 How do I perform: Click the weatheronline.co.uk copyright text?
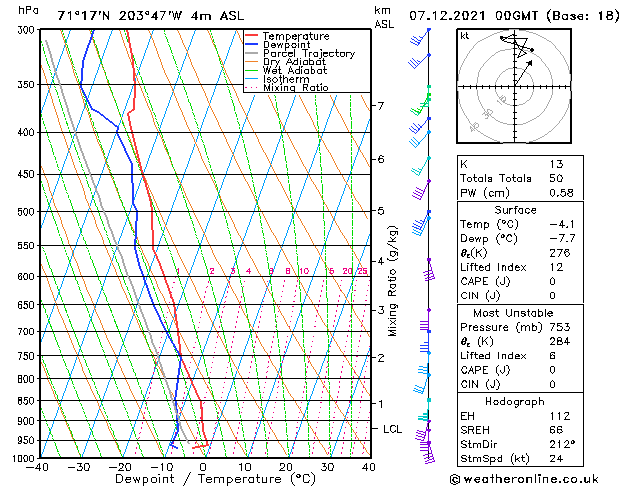click(524, 479)
